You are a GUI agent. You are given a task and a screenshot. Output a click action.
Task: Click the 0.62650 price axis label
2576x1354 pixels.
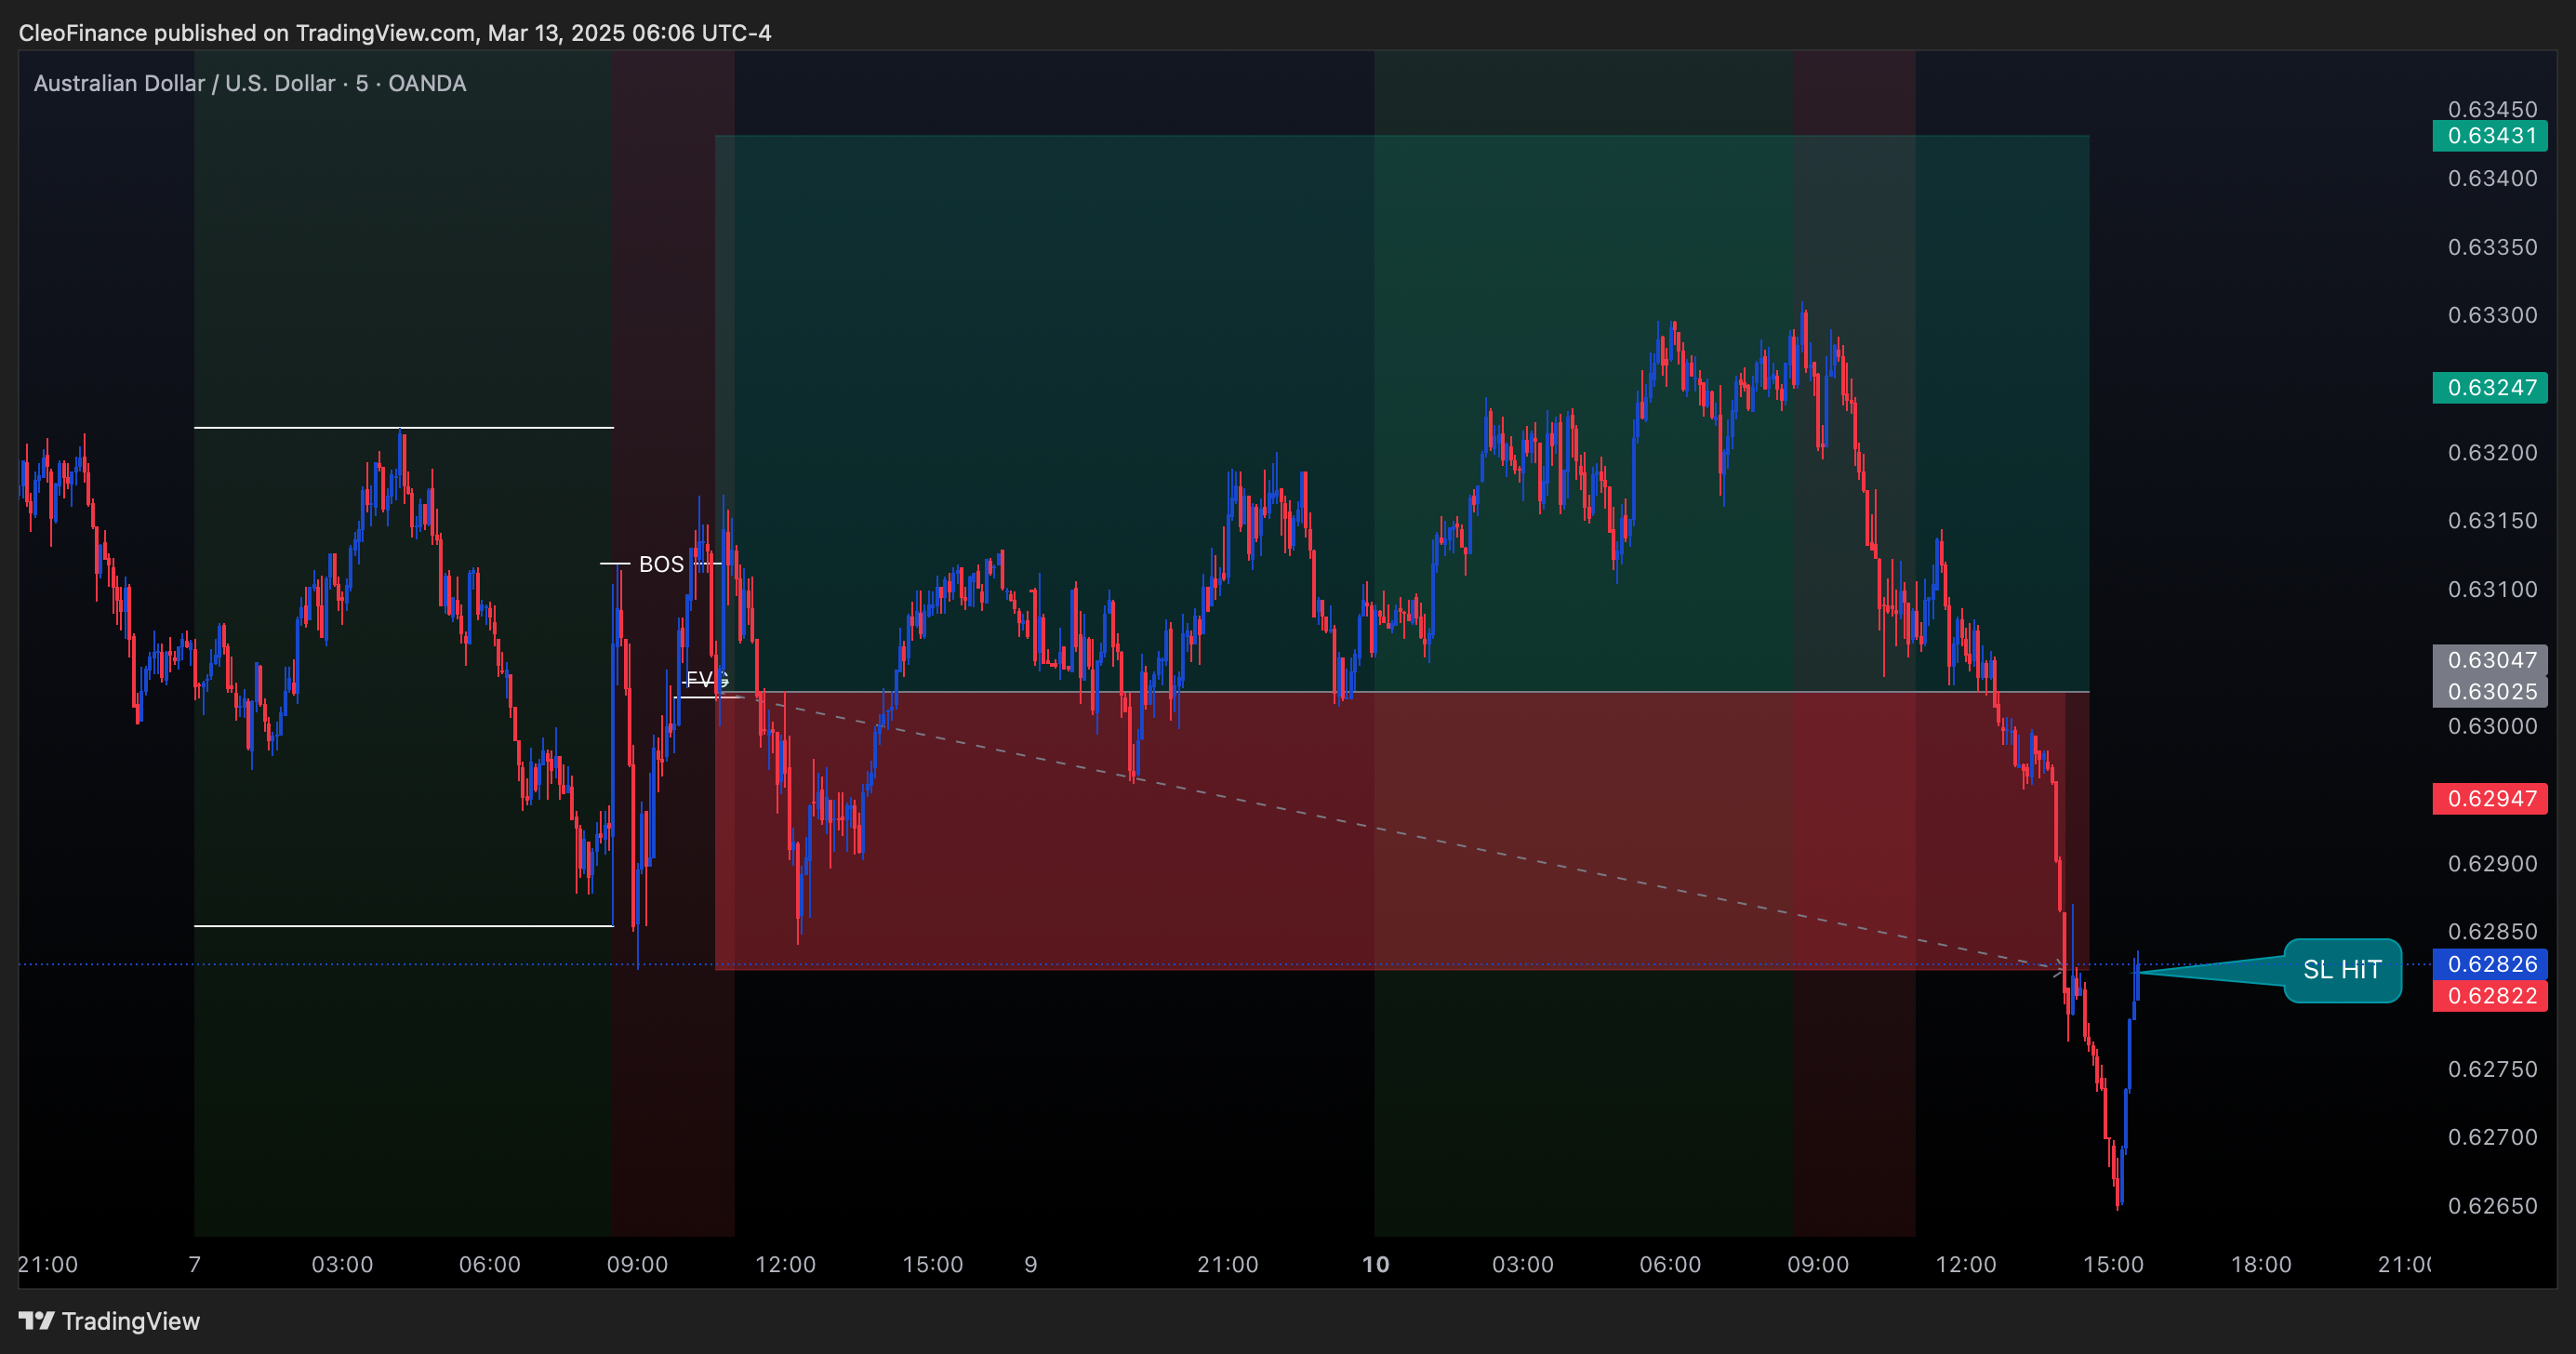tap(2492, 1205)
